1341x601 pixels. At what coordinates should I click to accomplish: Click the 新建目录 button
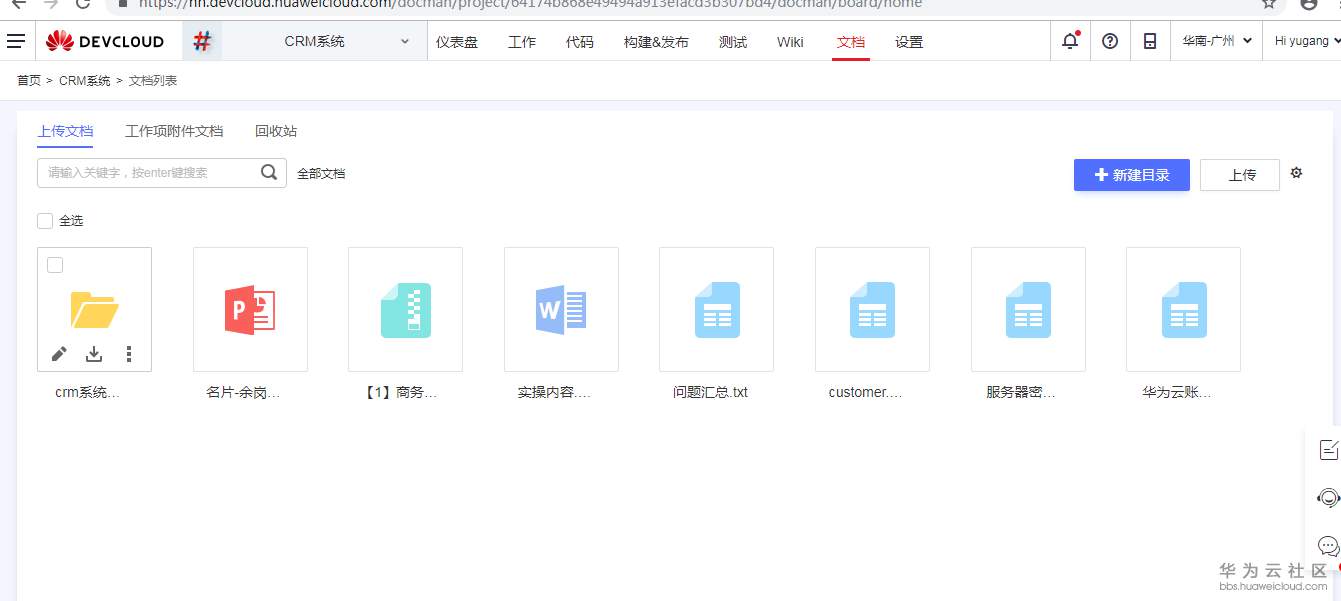click(x=1132, y=175)
